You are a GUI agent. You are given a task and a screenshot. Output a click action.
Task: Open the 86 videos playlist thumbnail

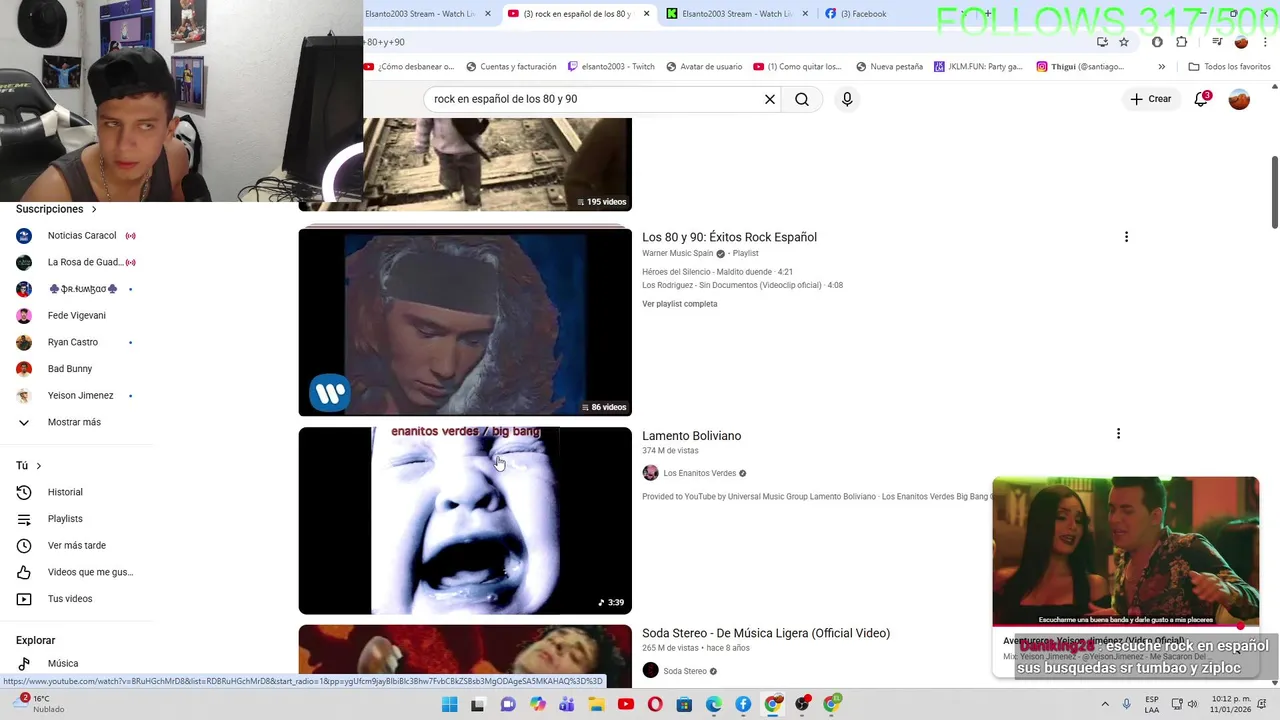[x=465, y=322]
